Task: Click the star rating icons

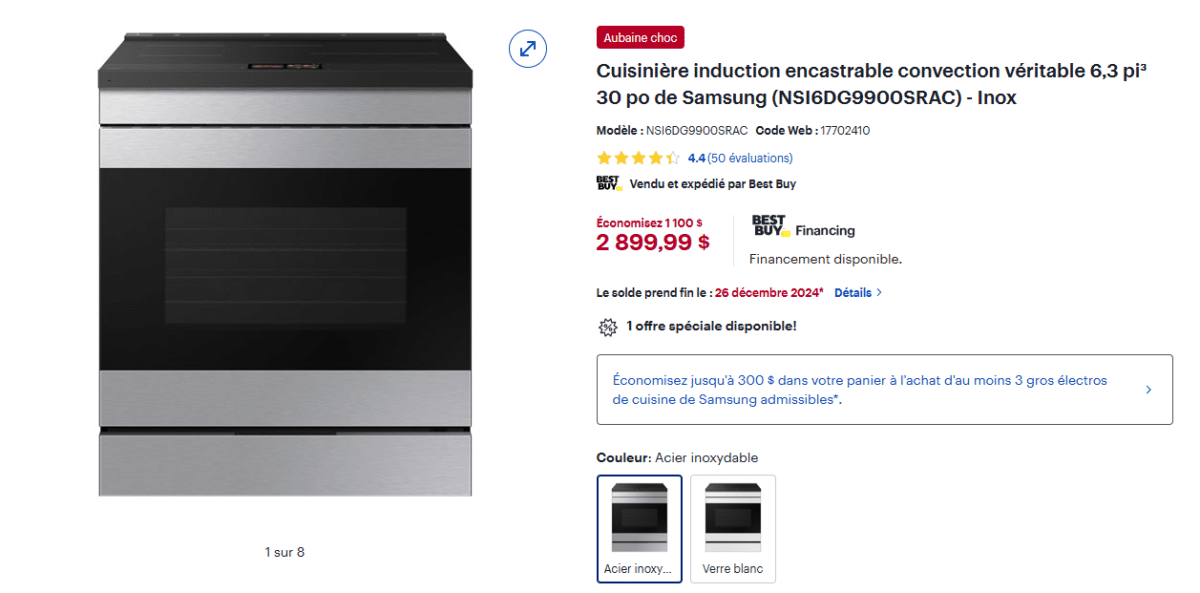Action: 638,158
